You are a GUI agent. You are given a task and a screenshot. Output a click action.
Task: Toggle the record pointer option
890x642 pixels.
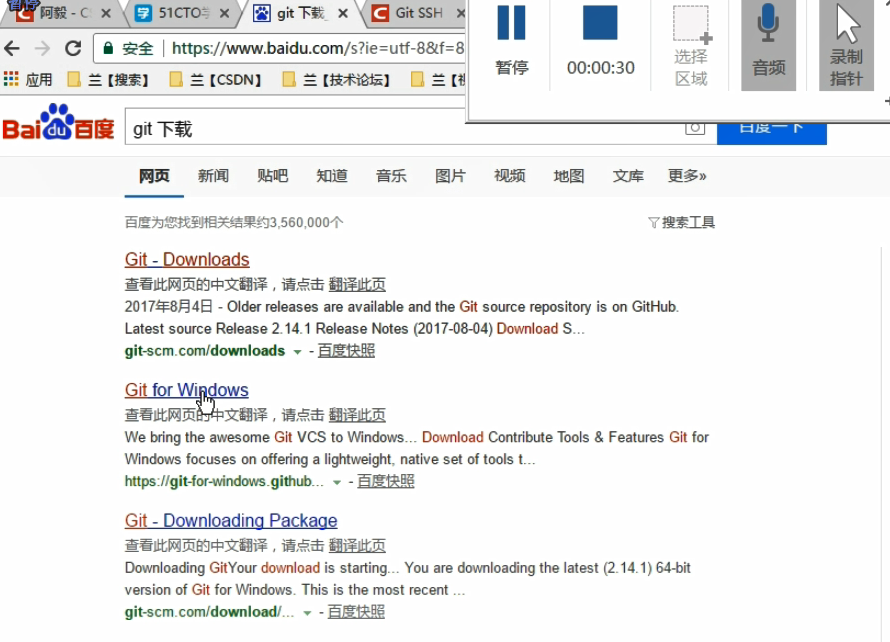[846, 45]
